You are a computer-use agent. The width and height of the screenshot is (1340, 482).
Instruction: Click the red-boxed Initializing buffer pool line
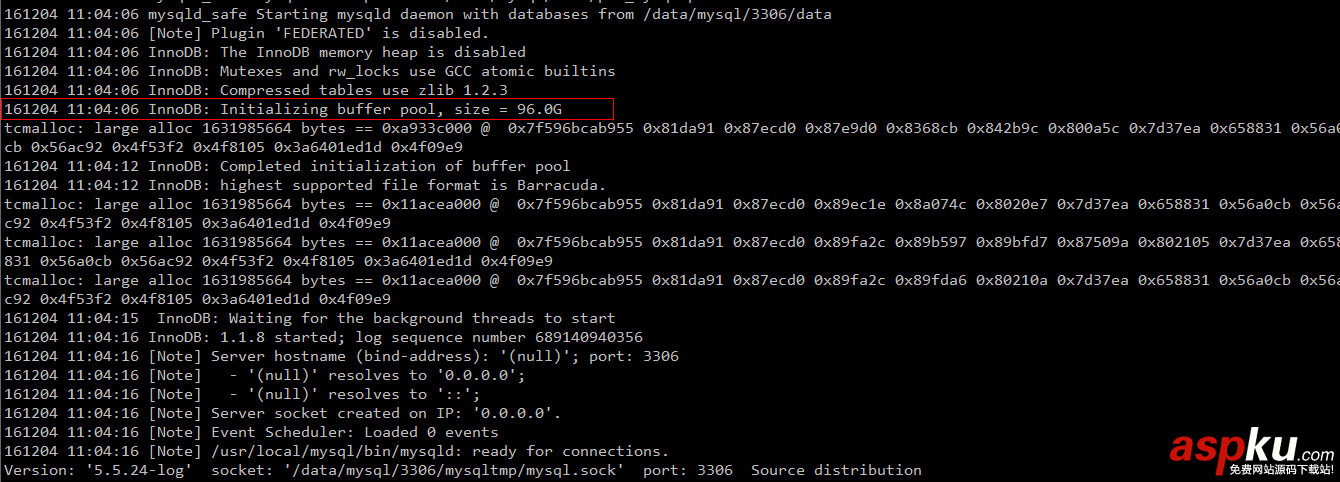tap(306, 109)
